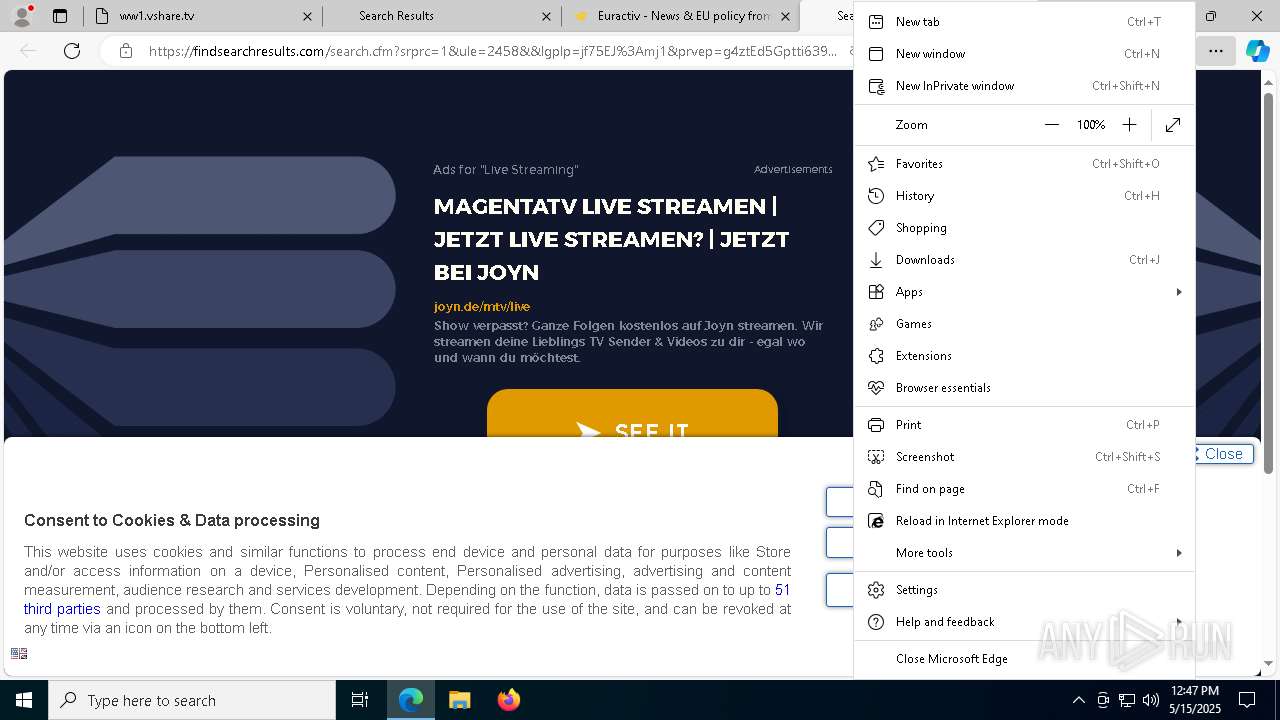The image size is (1280, 720).
Task: Click the Downloads arrow icon in menu
Action: 876,259
